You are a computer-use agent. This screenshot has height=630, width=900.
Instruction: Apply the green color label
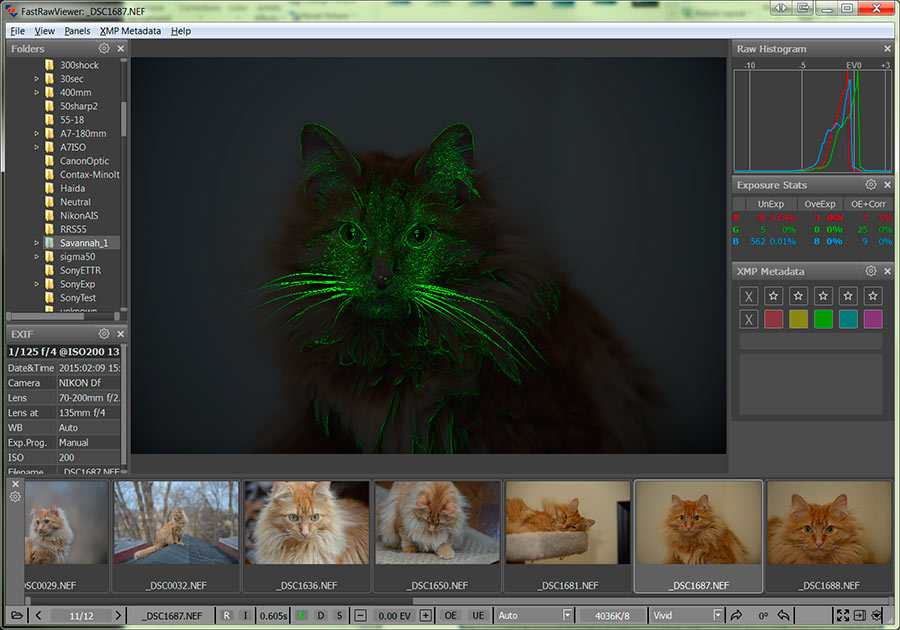pyautogui.click(x=823, y=319)
